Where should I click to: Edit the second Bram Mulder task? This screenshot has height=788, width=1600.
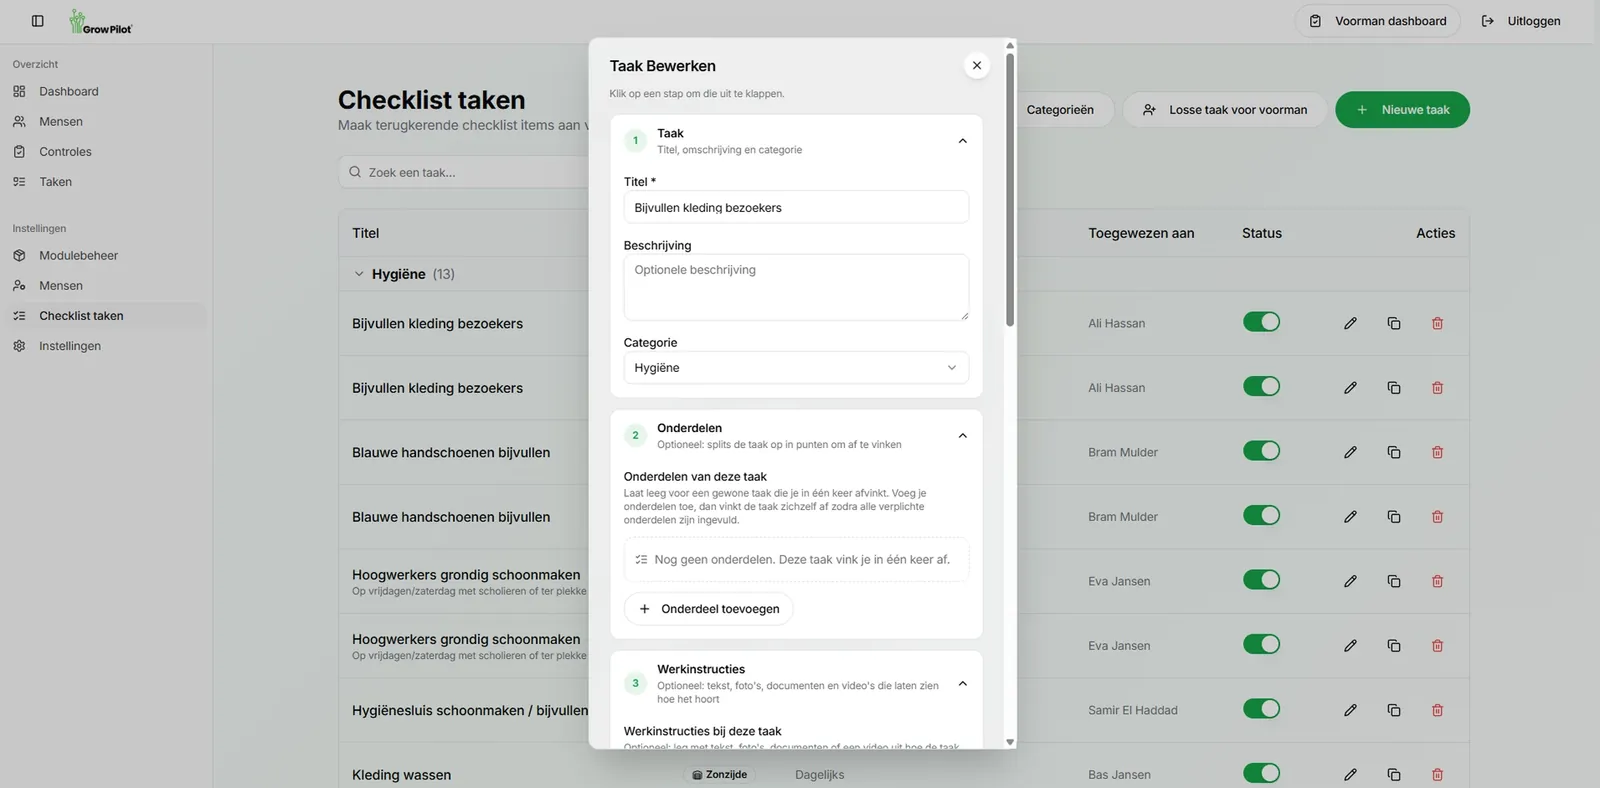point(1350,517)
